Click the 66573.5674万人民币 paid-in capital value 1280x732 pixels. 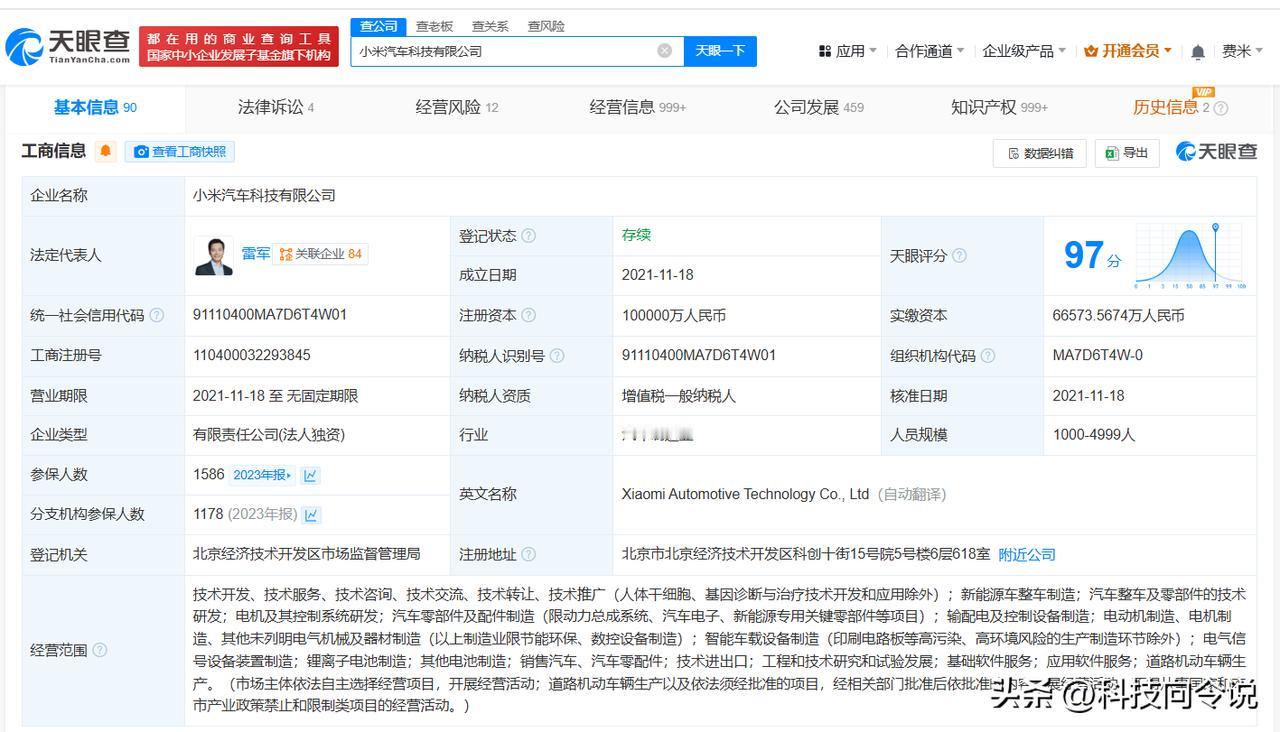(1118, 315)
